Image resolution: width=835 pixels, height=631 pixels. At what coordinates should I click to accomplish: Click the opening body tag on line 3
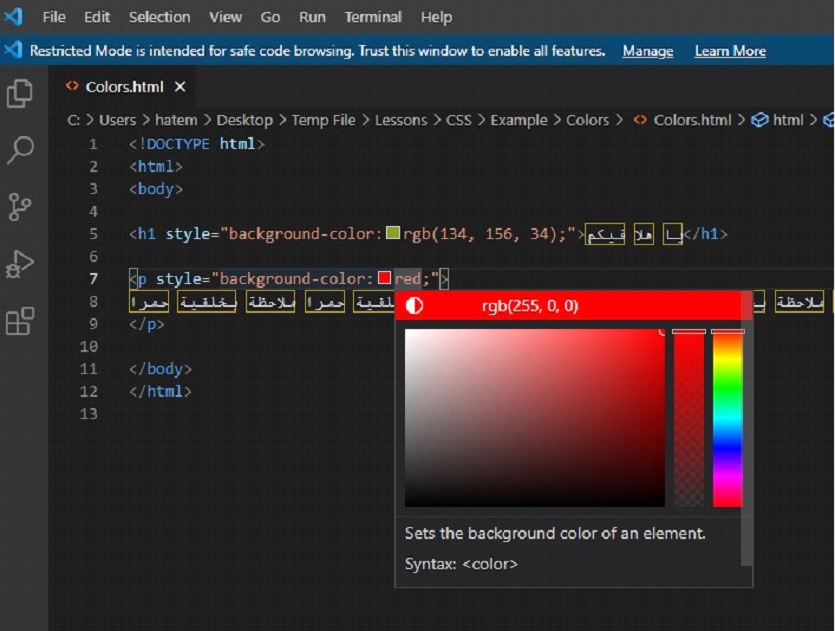pyautogui.click(x=156, y=189)
